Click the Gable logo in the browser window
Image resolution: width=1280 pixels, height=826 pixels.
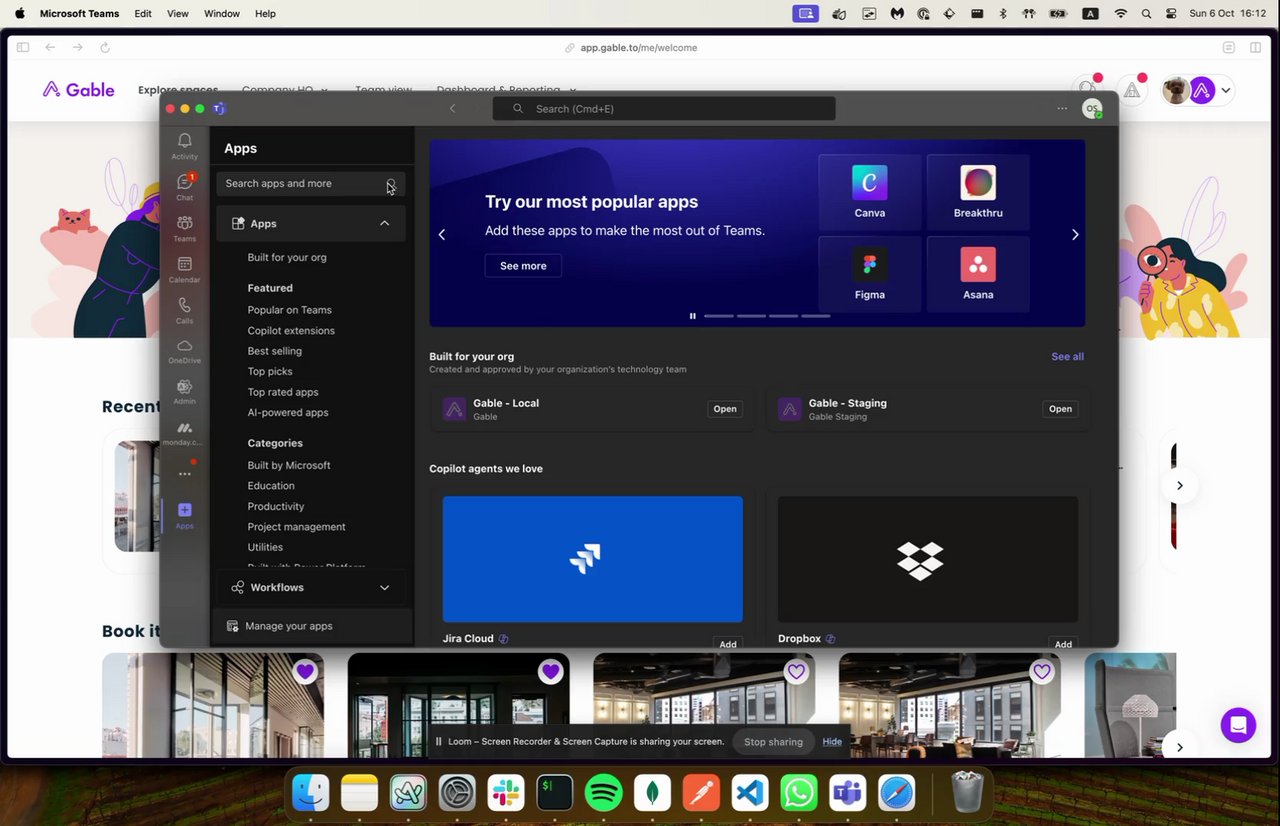click(78, 90)
